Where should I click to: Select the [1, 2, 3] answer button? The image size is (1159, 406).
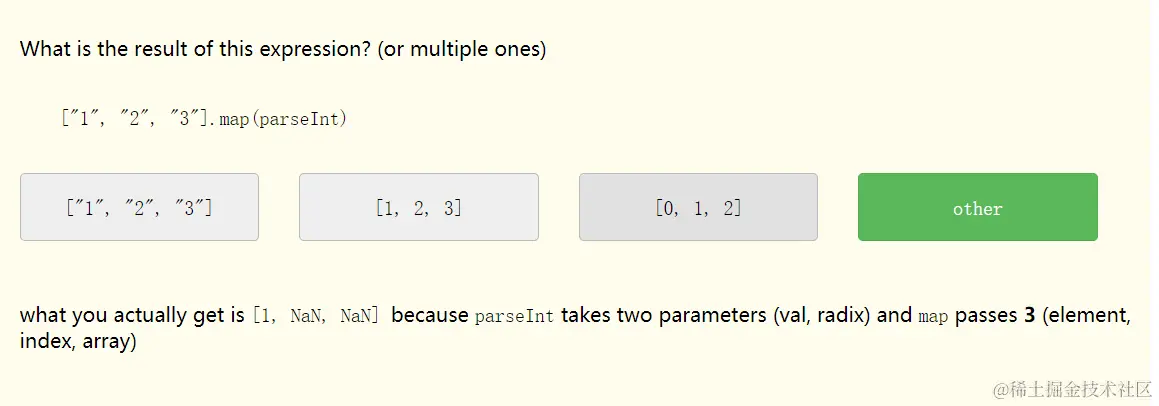coord(418,207)
